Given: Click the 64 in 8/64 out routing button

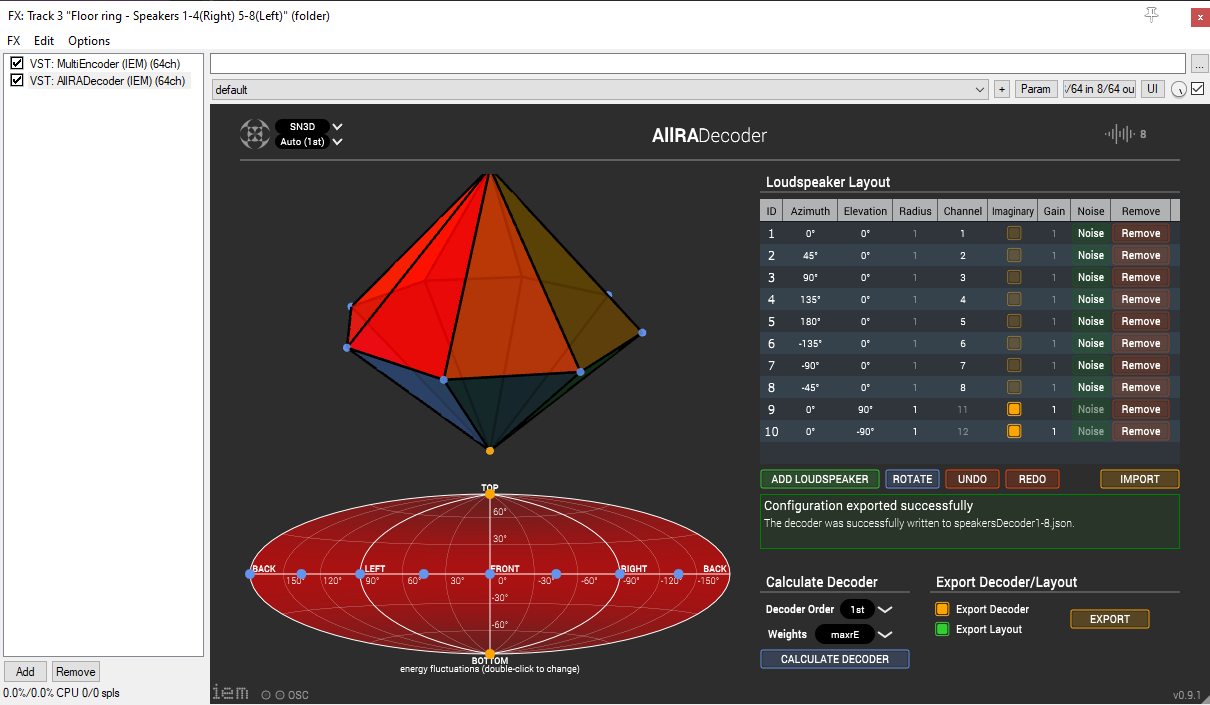Looking at the screenshot, I should click(x=1100, y=89).
